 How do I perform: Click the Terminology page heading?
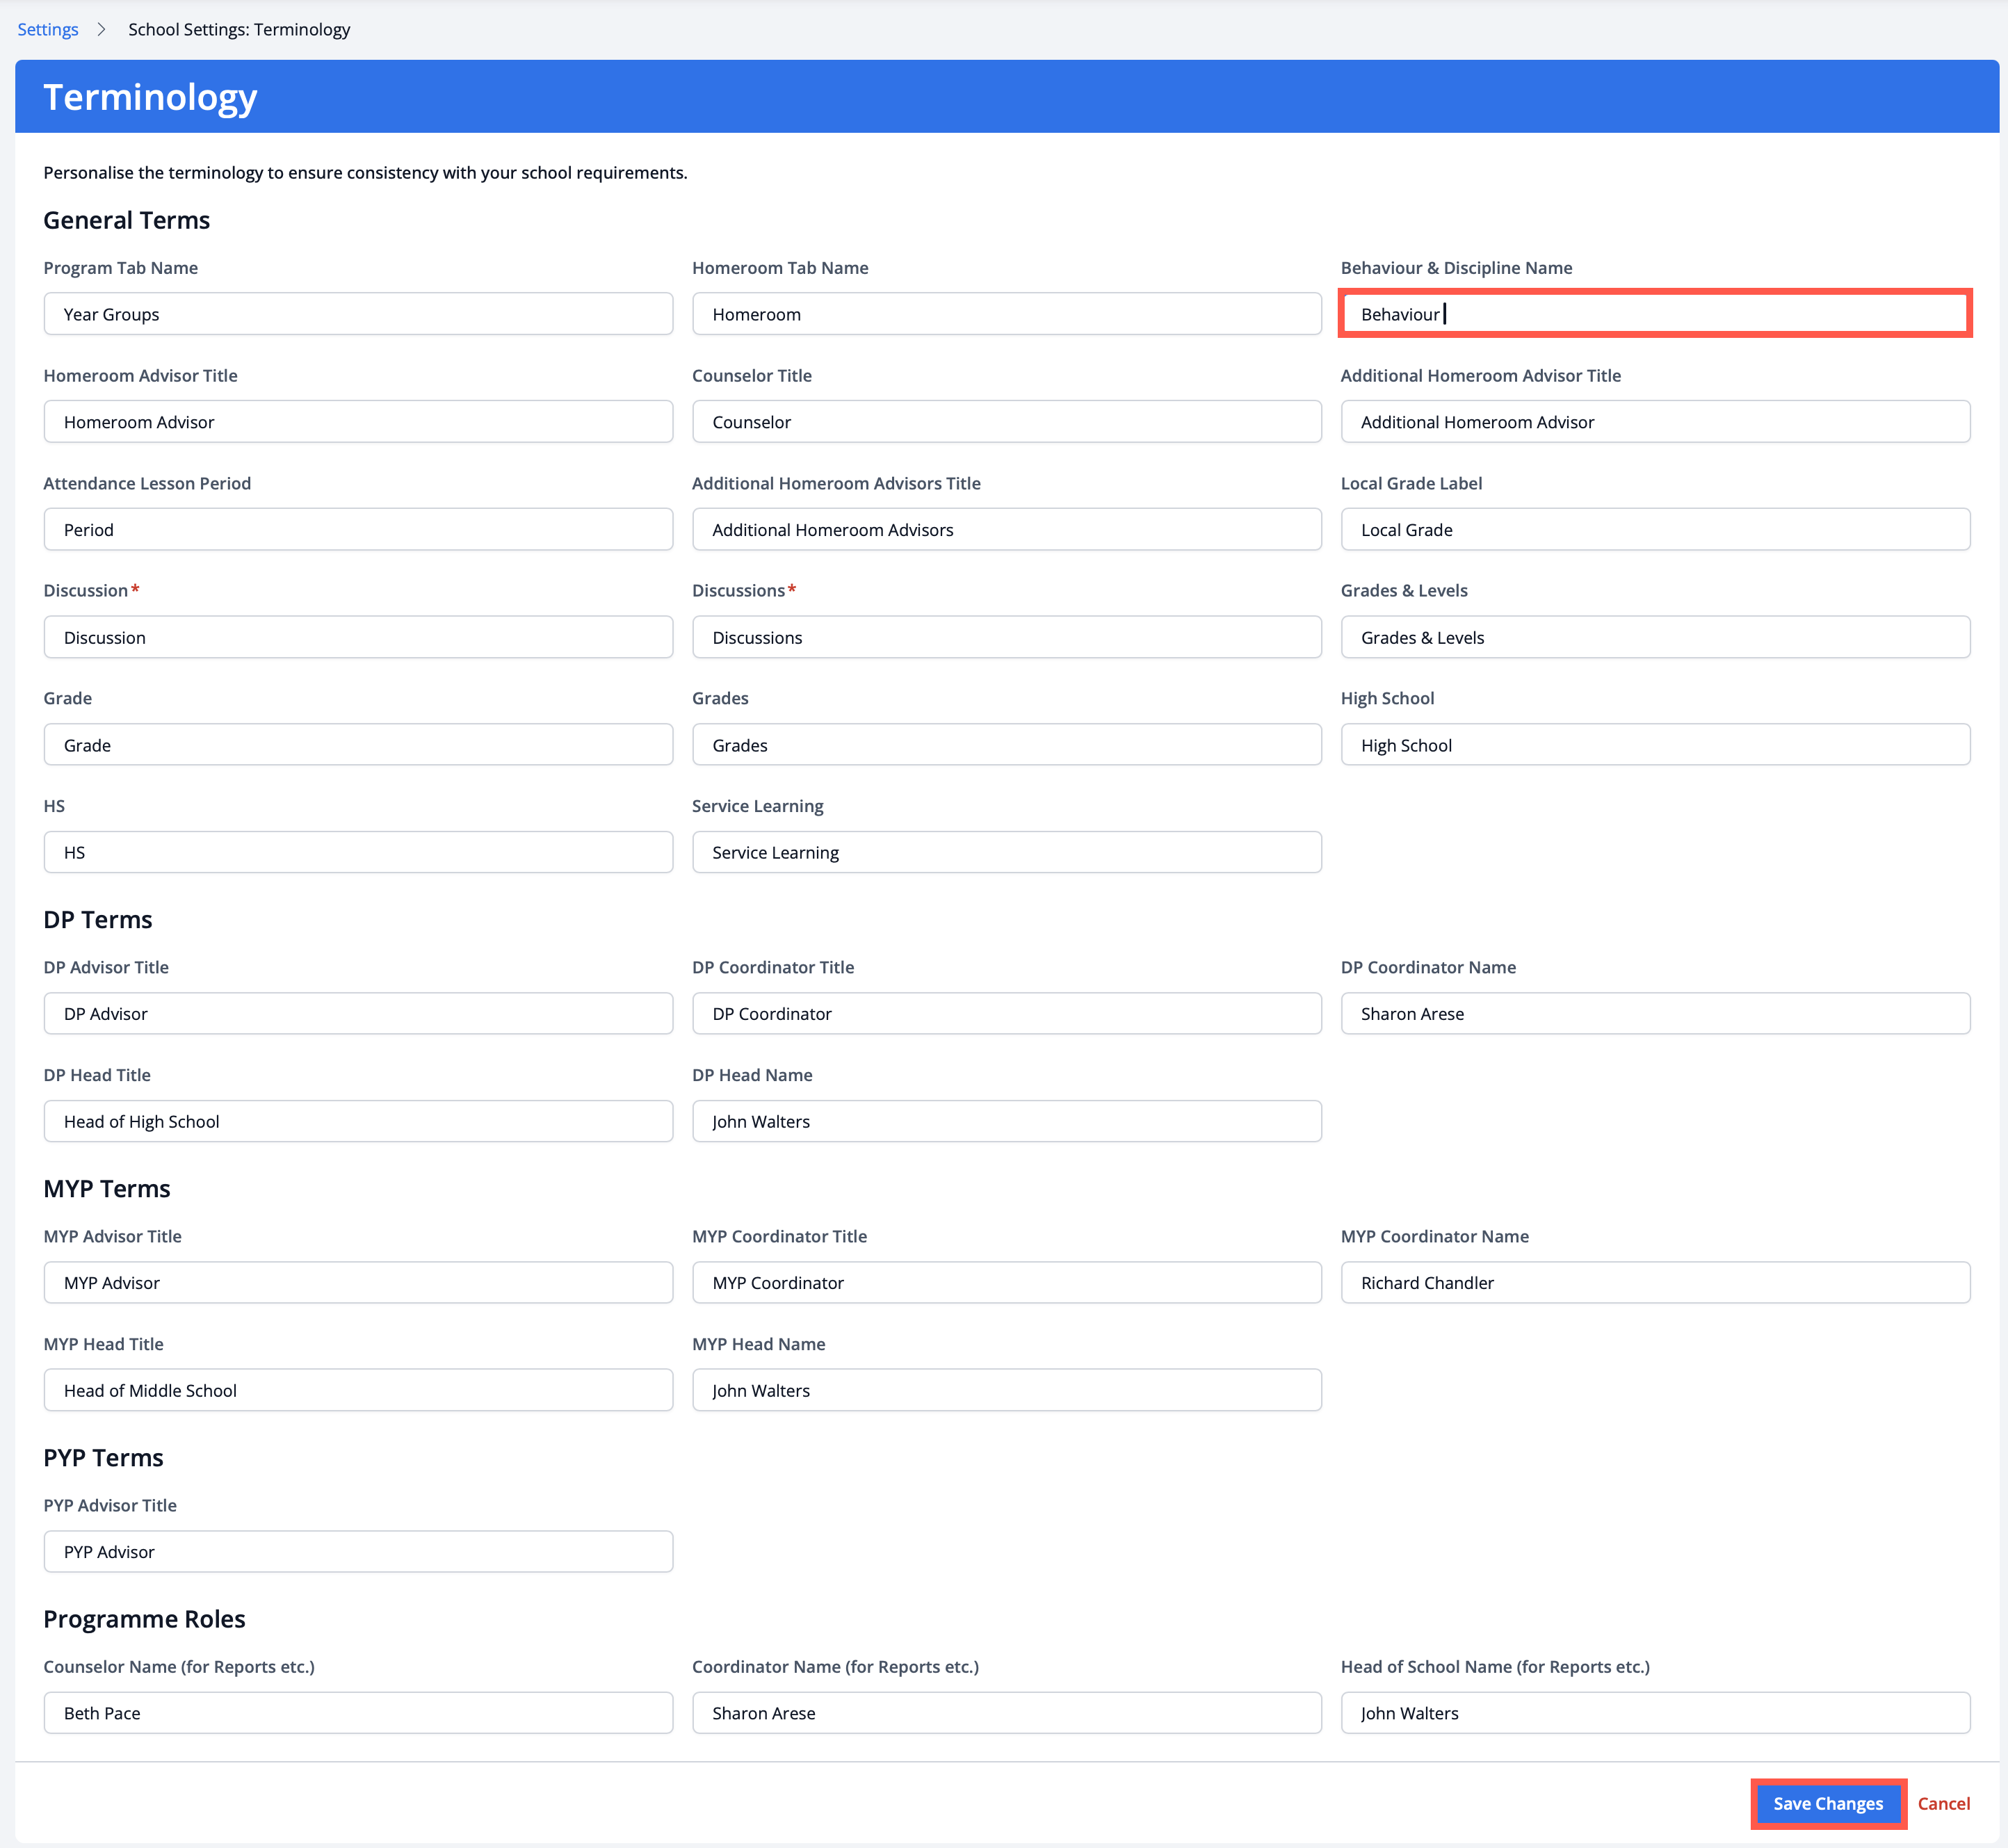[150, 97]
